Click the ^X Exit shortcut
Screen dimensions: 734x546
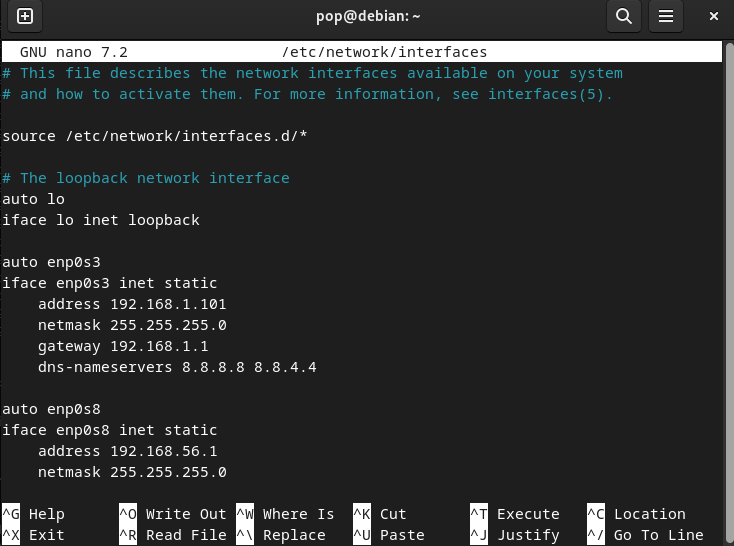(x=34, y=535)
